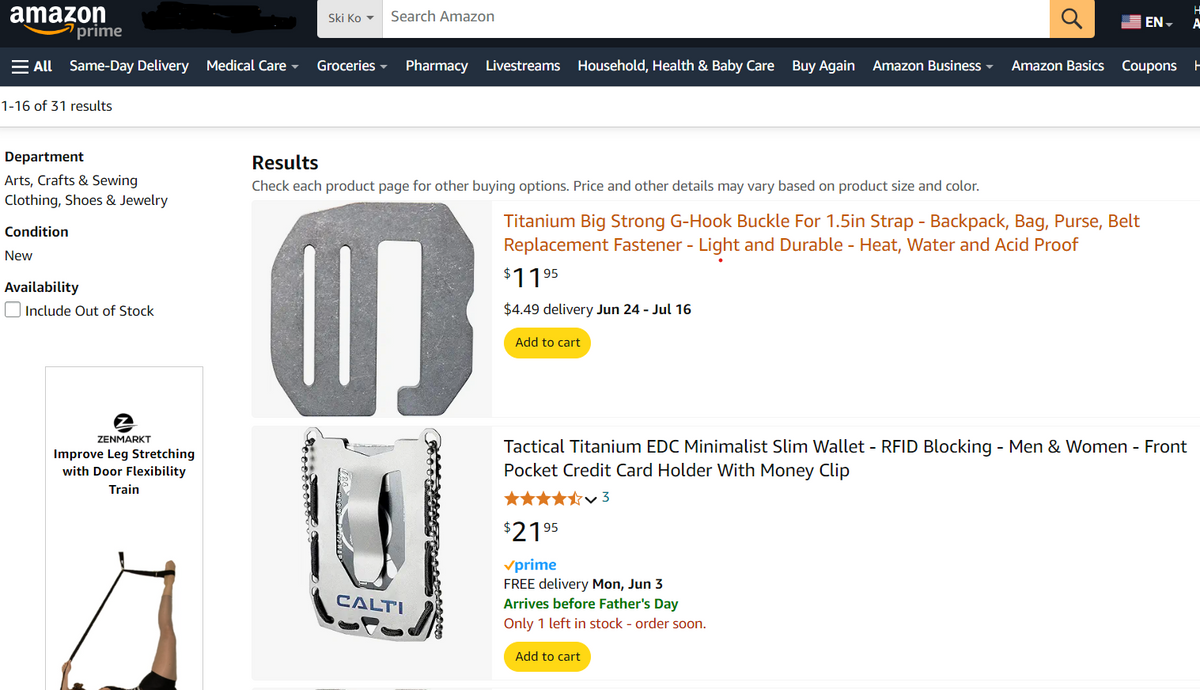1200x690 pixels.
Task: Filter by Arts, Crafts & Sewing department
Action: point(71,181)
